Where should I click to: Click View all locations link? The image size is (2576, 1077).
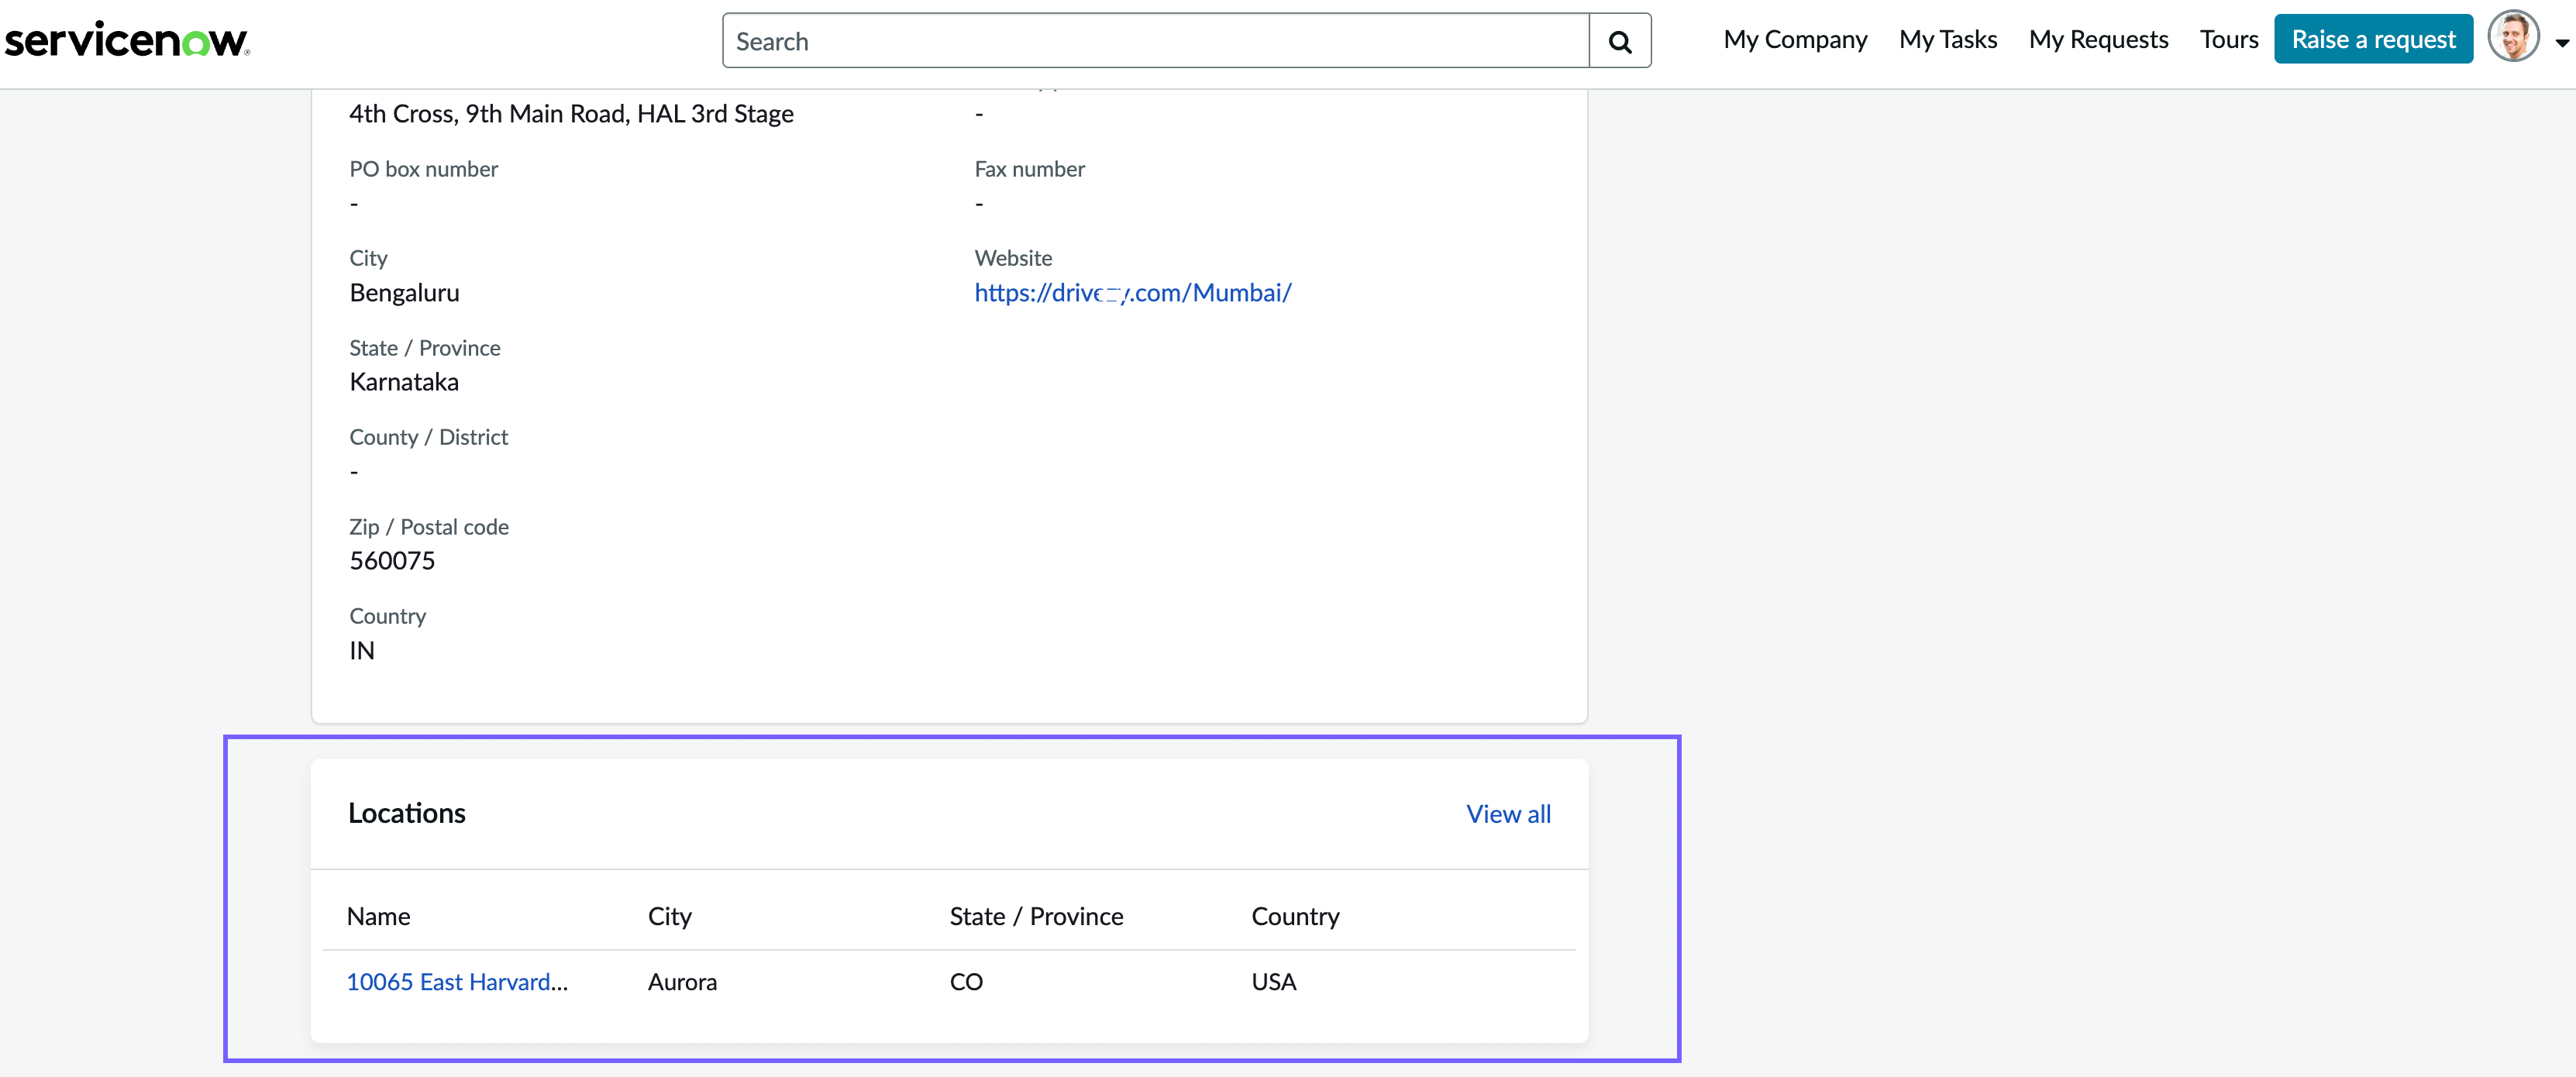point(1508,814)
